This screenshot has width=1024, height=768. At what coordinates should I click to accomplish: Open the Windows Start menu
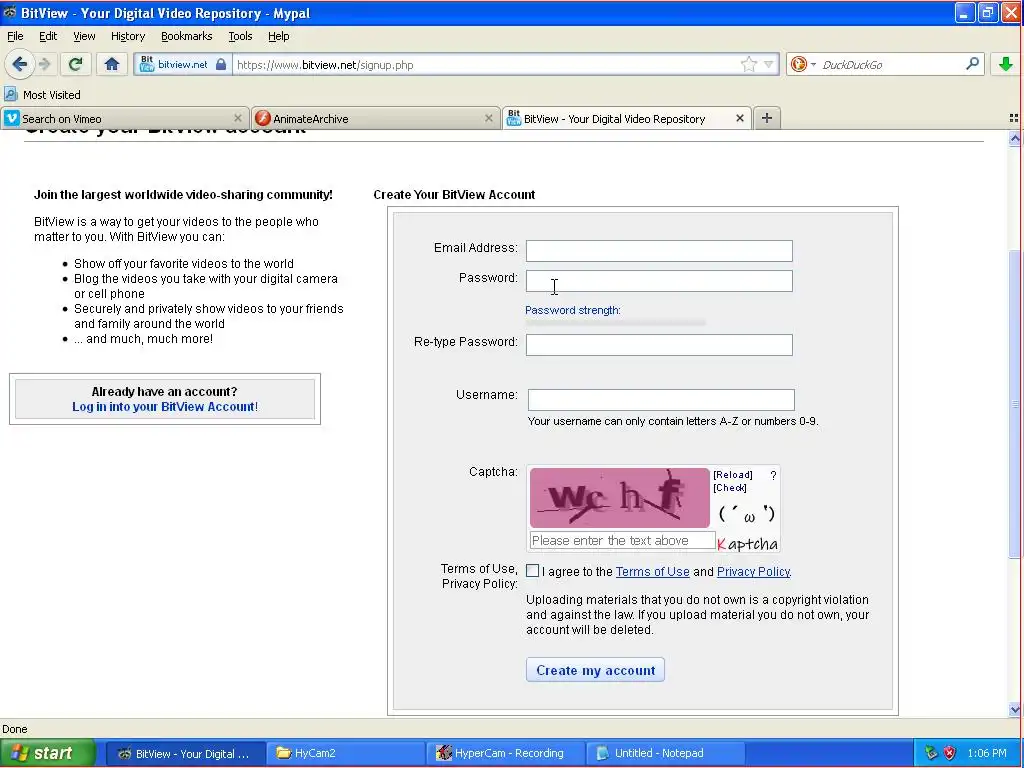point(48,753)
